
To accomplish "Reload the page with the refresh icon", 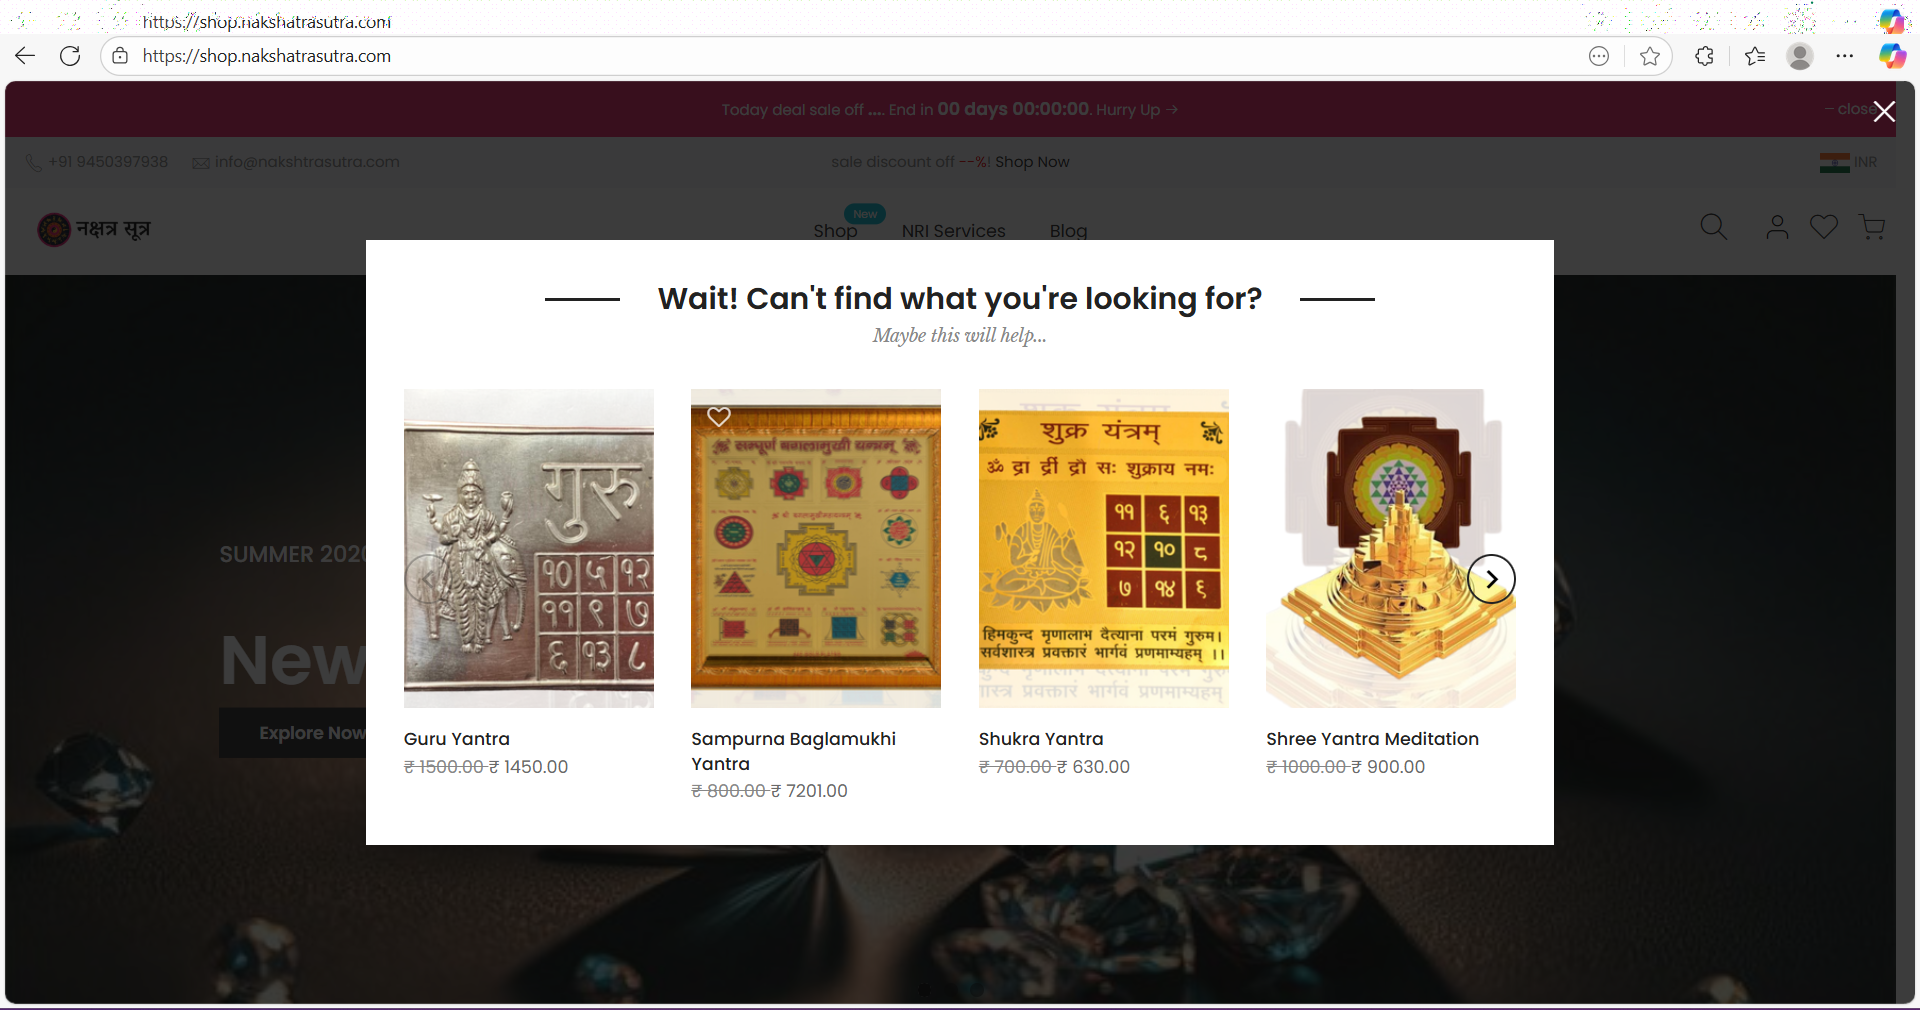I will 70,56.
